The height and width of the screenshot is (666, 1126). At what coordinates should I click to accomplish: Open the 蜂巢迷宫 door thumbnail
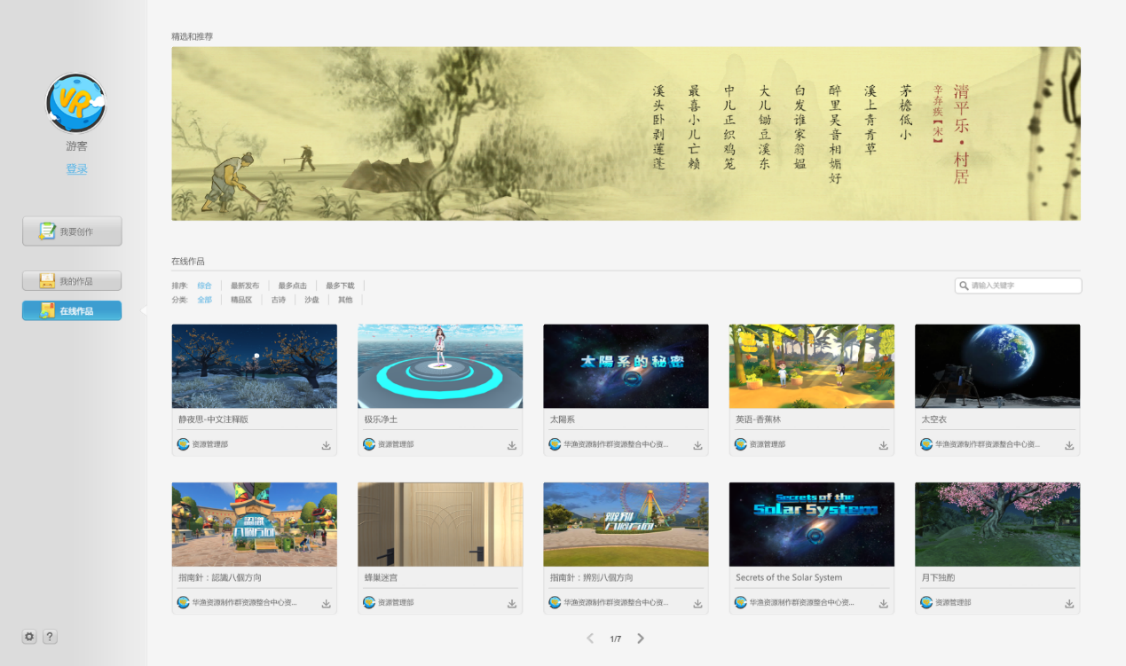tap(440, 524)
